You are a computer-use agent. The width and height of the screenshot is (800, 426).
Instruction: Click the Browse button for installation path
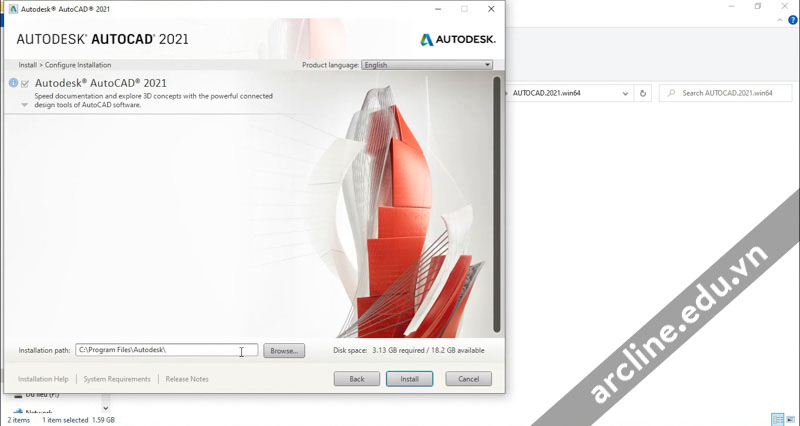284,351
